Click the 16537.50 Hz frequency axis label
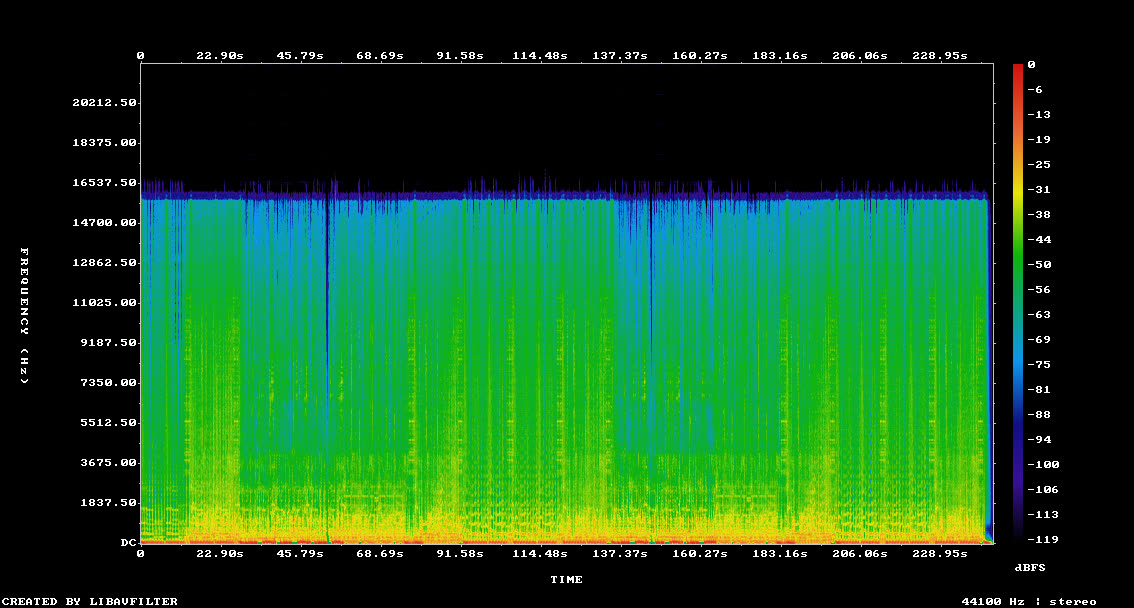Image resolution: width=1134 pixels, height=608 pixels. tap(104, 183)
